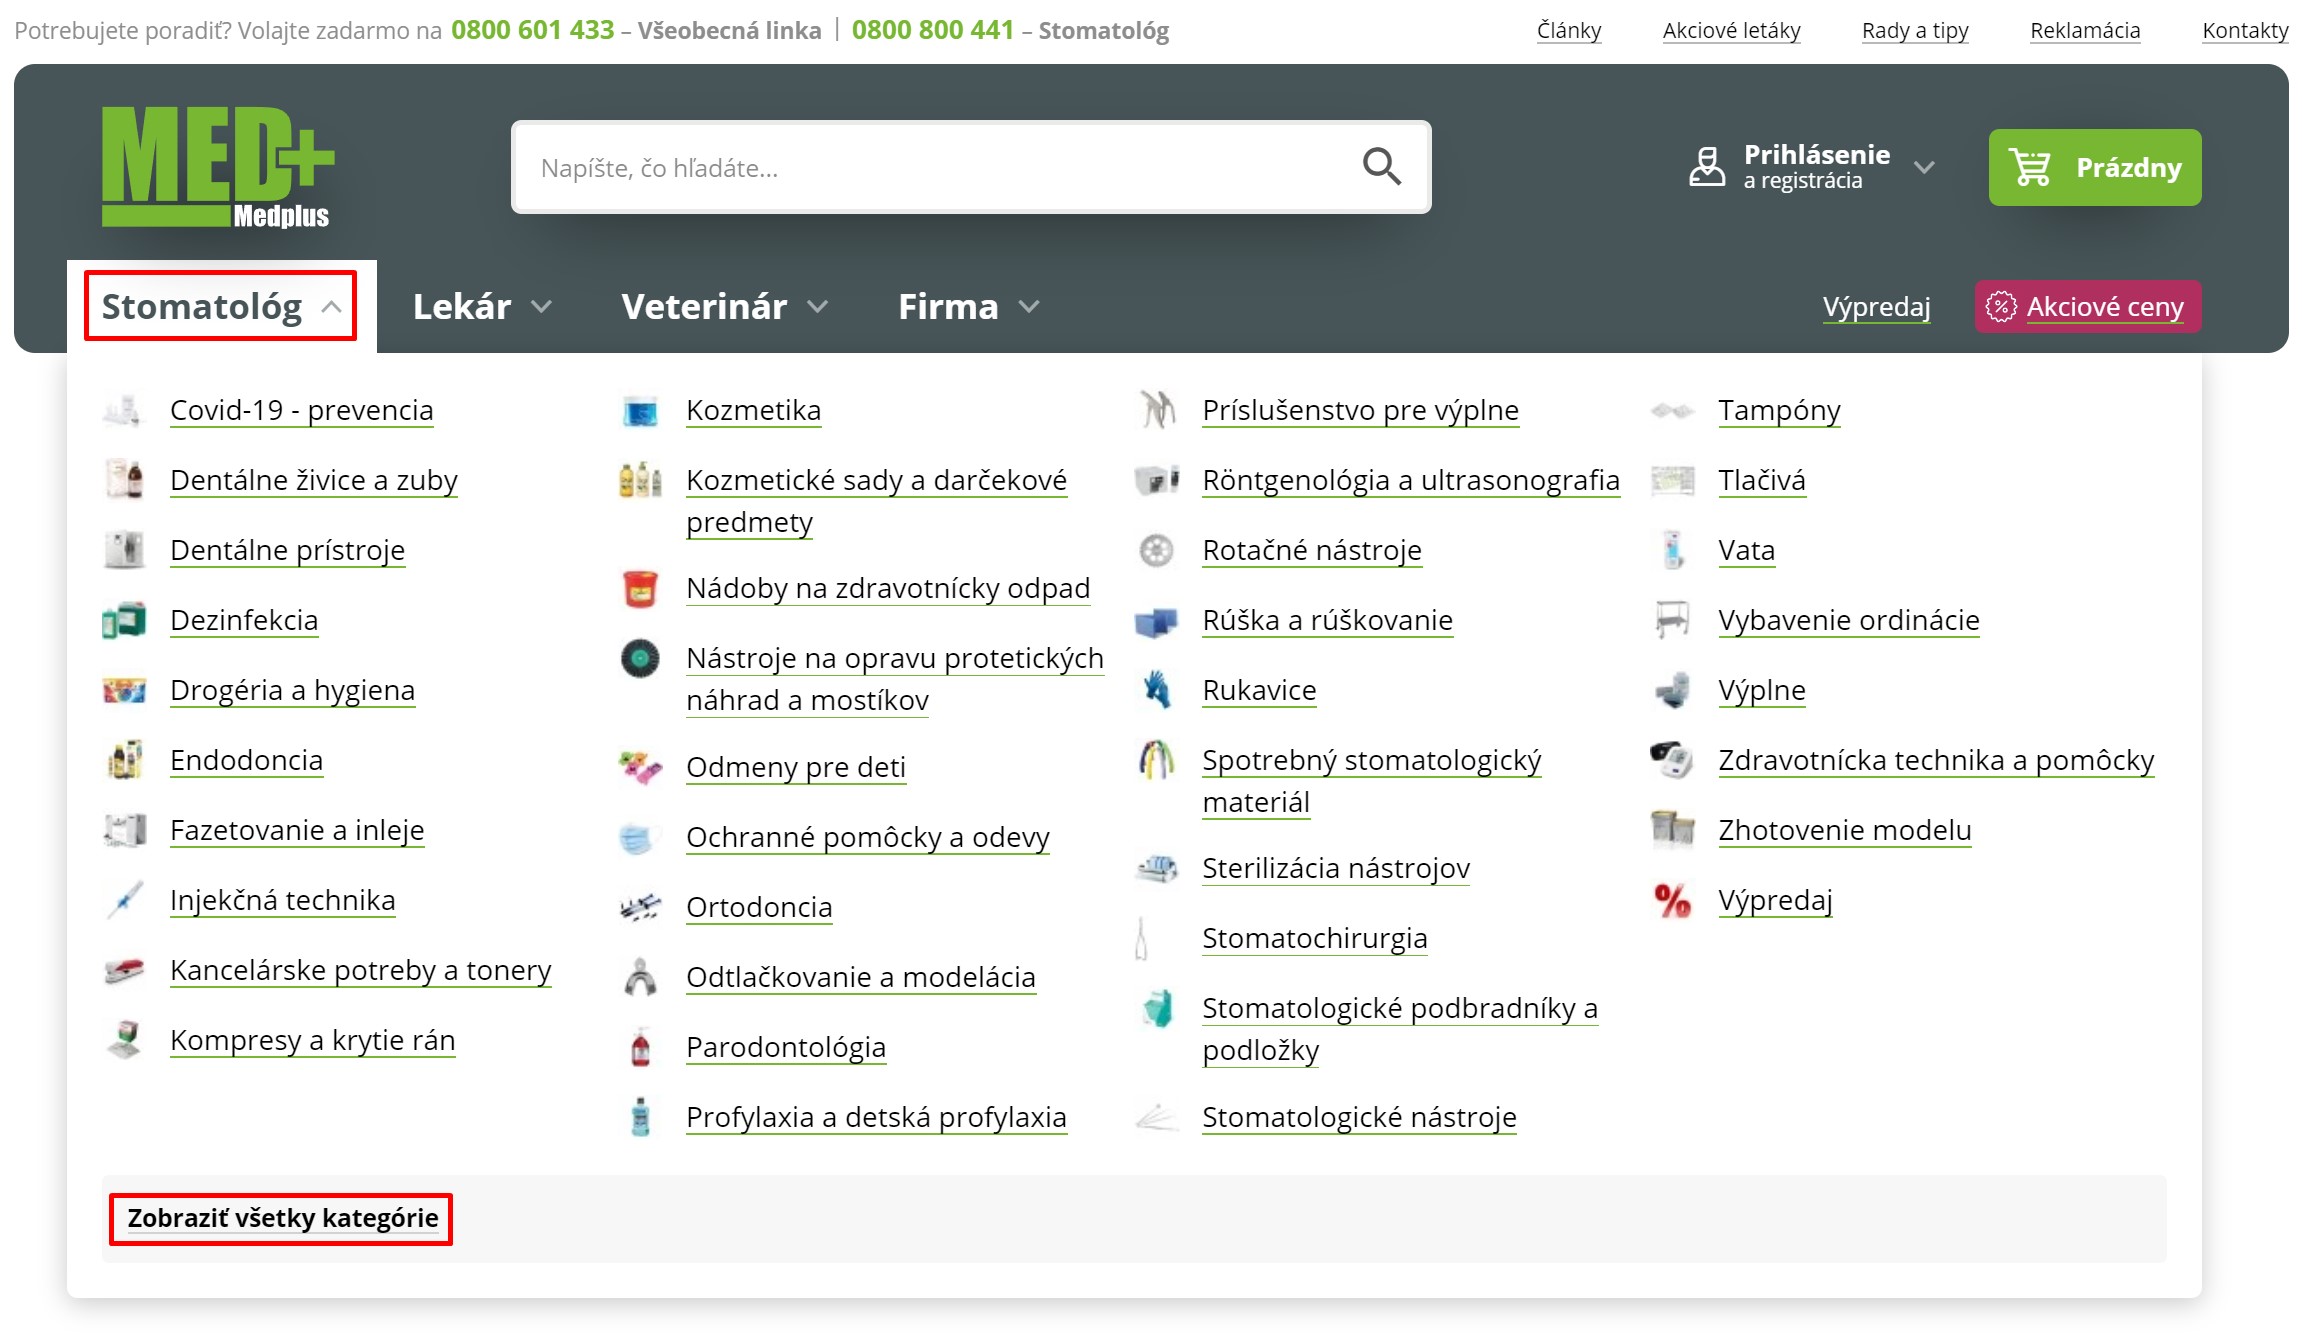
Task: Open the Fazetovanie a inleje link
Action: (297, 830)
